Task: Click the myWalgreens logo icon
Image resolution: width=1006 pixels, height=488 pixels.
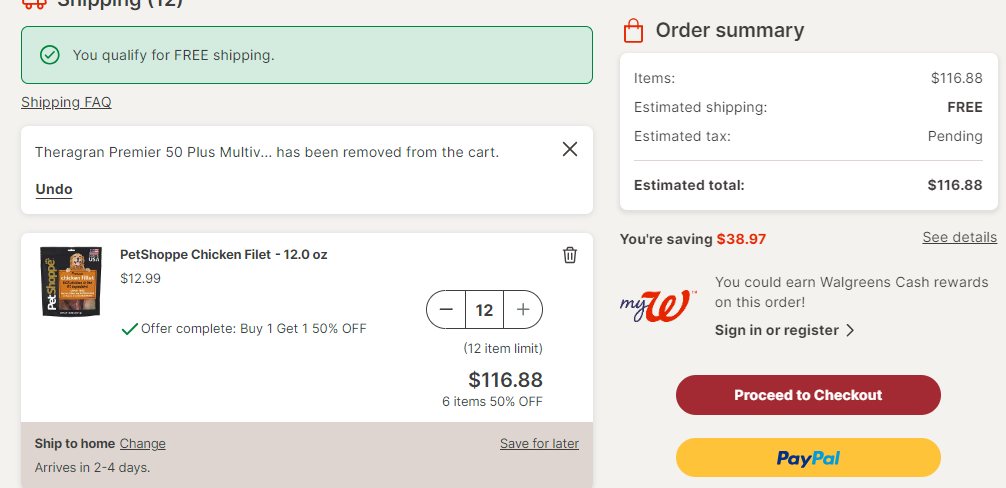Action: click(x=658, y=305)
